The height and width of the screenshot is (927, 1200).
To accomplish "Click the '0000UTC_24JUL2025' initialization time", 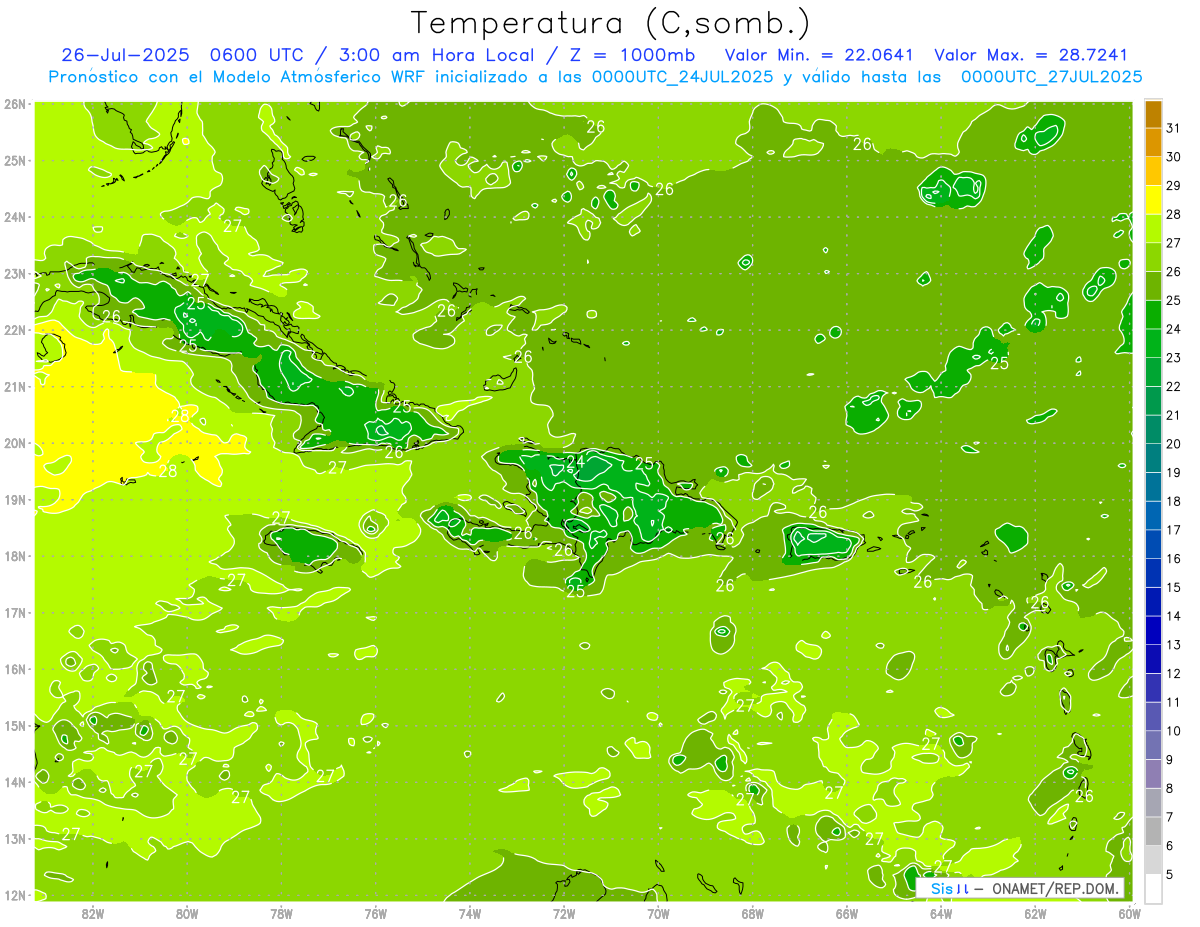I will (682, 77).
